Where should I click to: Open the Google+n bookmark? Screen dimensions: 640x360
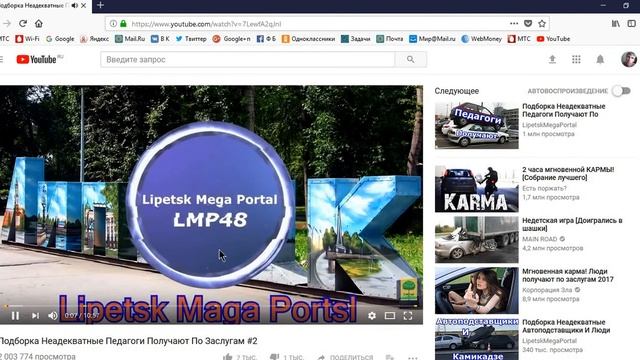point(231,39)
